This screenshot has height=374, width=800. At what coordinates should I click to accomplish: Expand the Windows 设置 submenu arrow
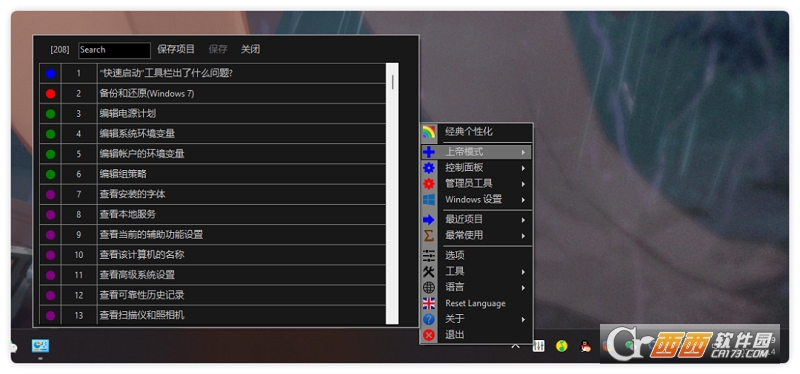523,200
